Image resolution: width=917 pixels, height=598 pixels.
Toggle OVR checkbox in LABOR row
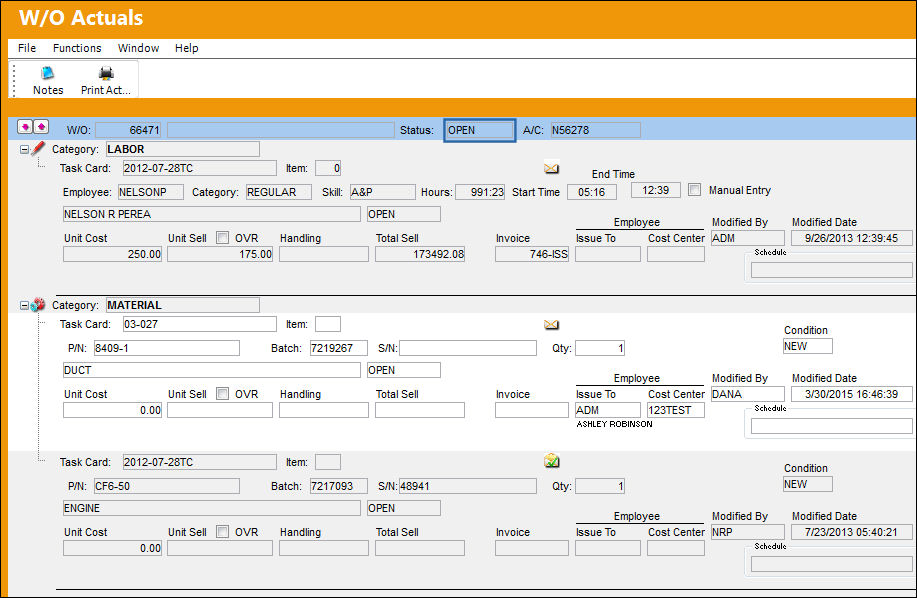pyautogui.click(x=222, y=237)
